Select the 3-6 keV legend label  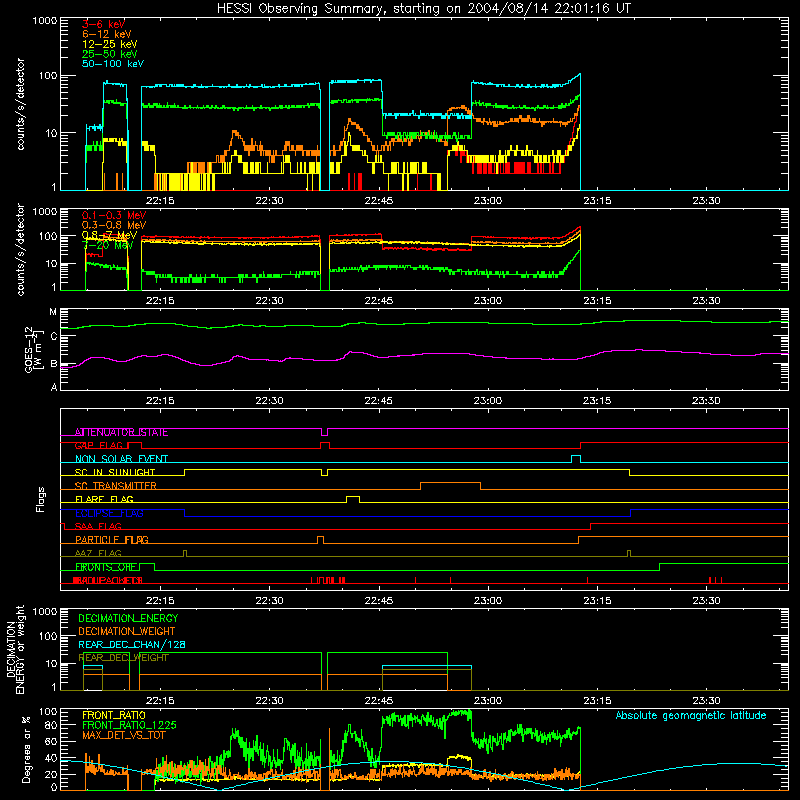pos(104,24)
